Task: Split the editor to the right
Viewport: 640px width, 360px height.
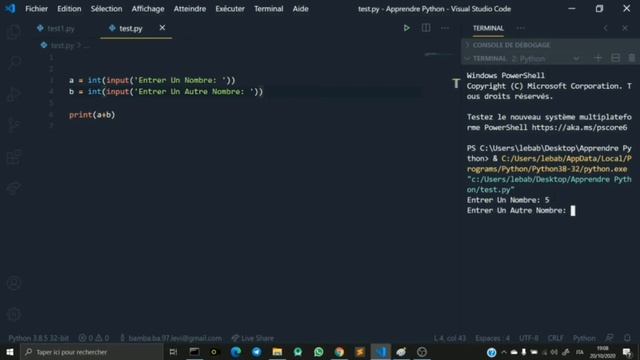Action: click(426, 28)
